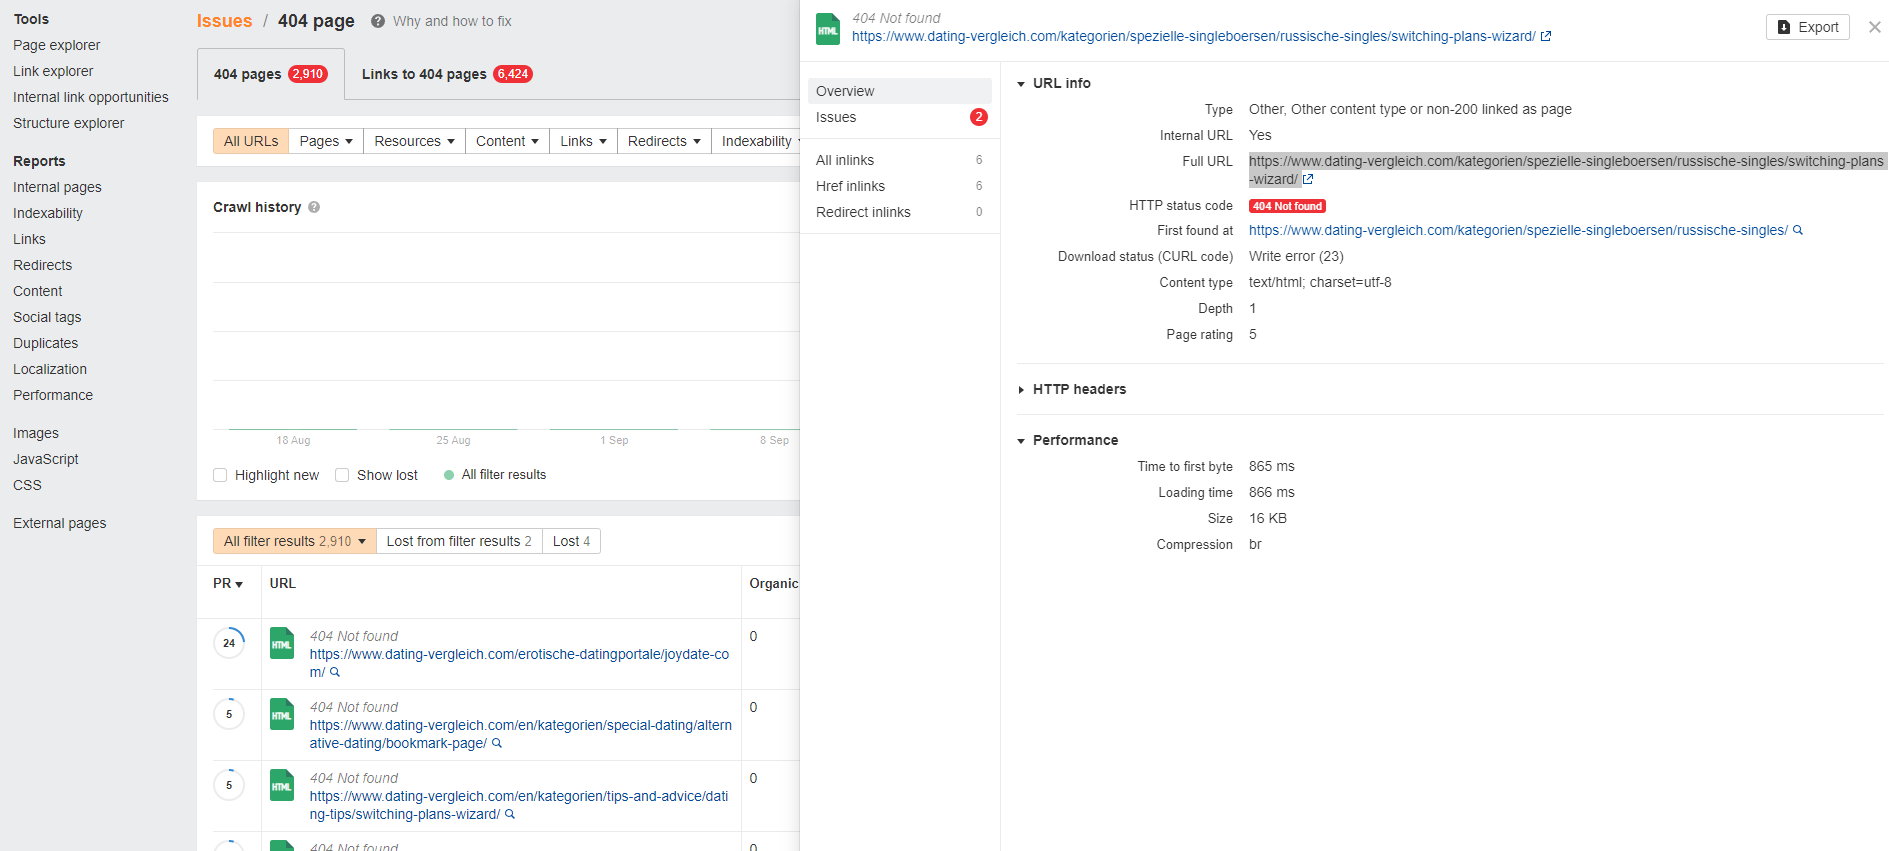Open the Performance report in the sidebar
1889x851 pixels.
click(53, 395)
